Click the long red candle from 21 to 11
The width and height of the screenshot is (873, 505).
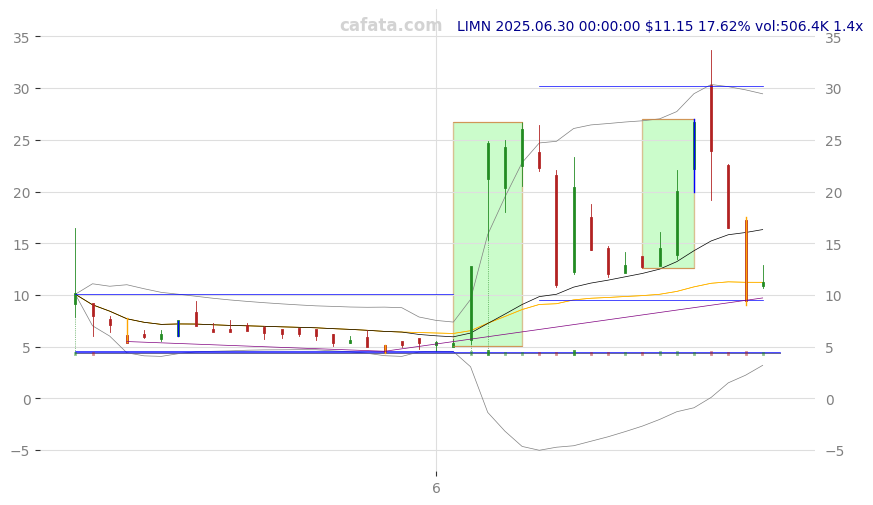(556, 231)
